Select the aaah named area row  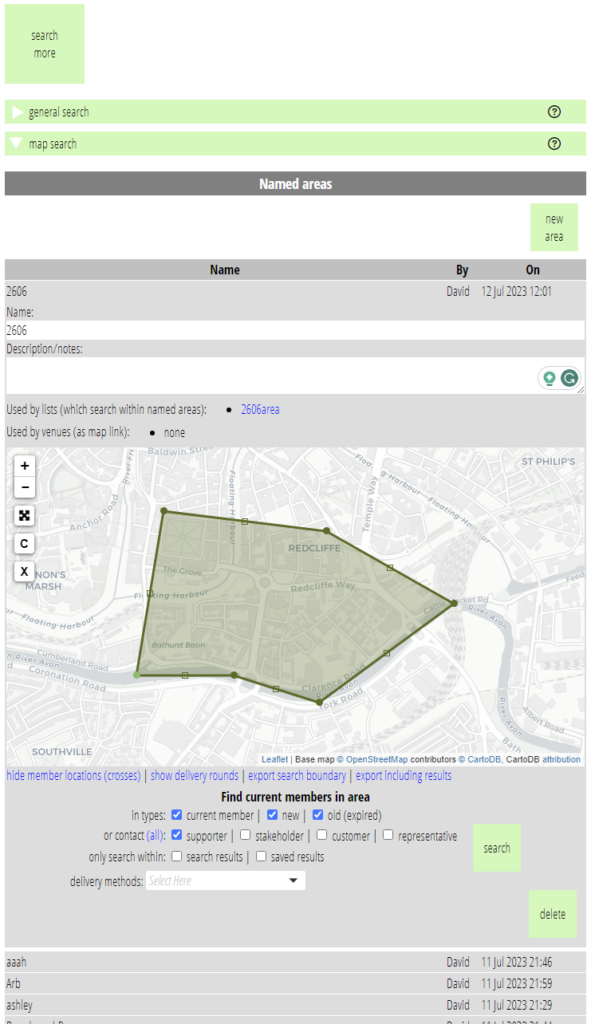click(x=295, y=961)
